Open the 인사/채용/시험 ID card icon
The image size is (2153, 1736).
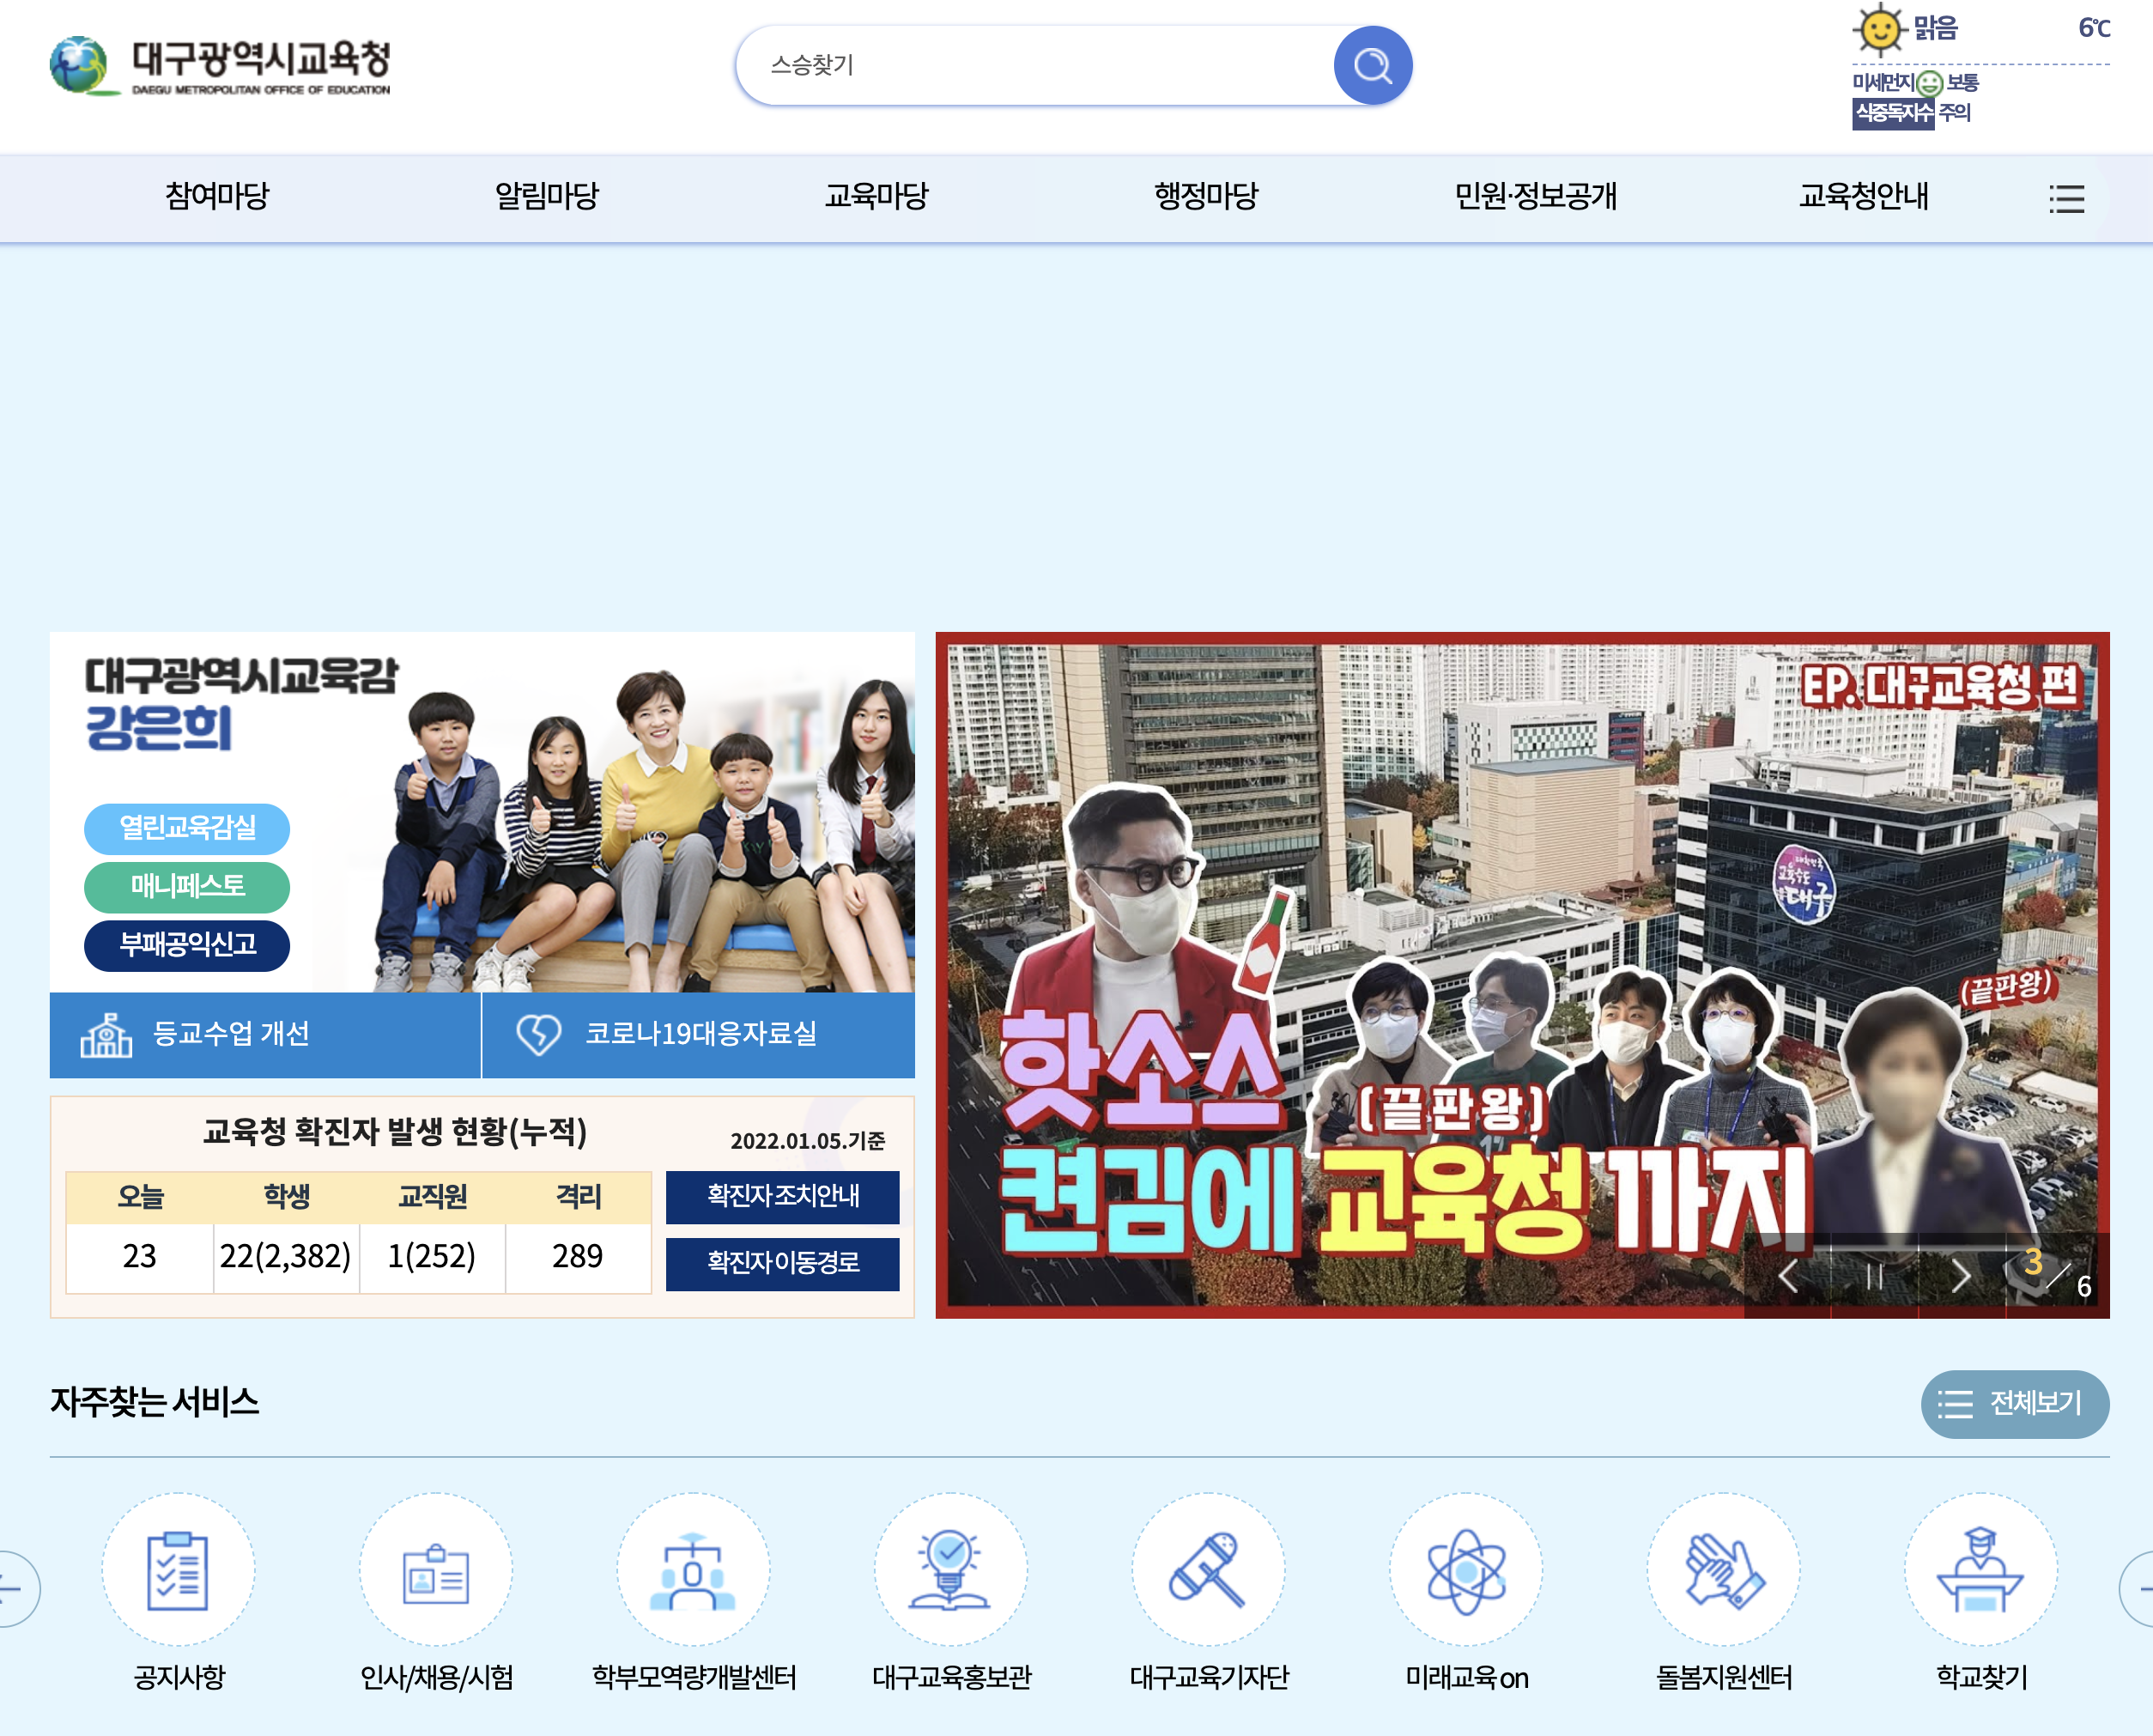436,1571
